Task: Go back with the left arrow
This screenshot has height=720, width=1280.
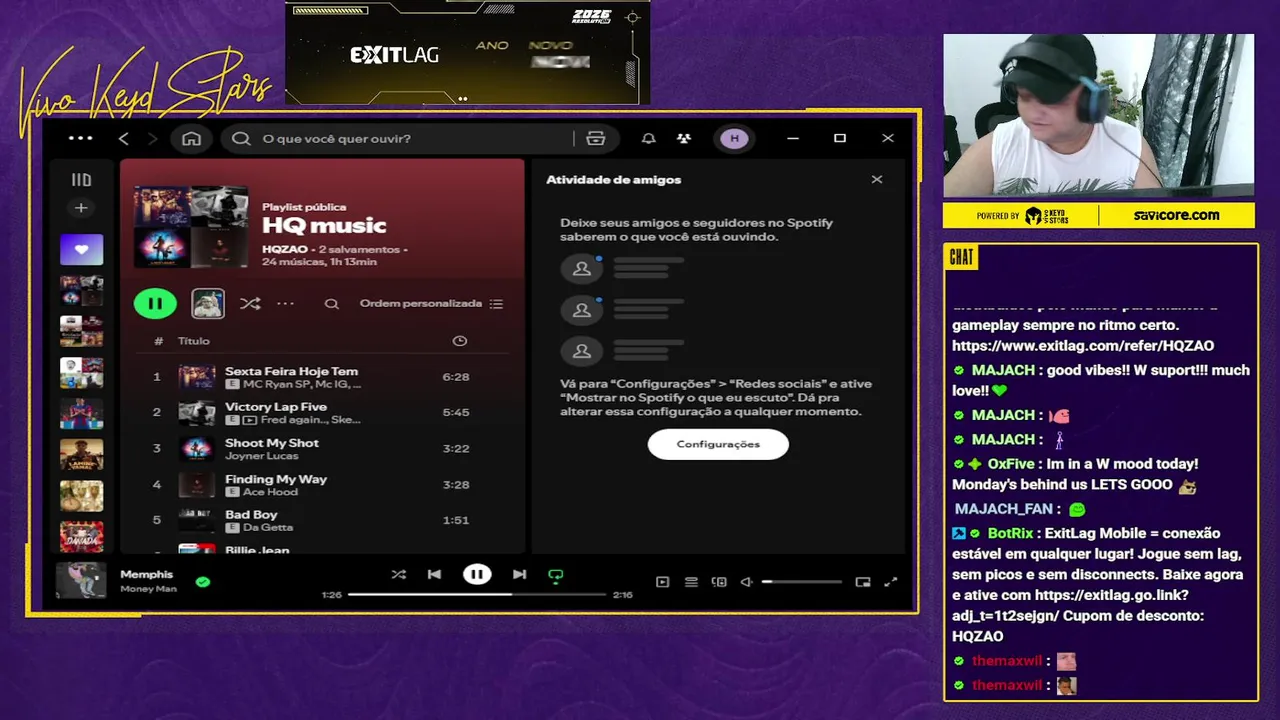Action: 124,138
